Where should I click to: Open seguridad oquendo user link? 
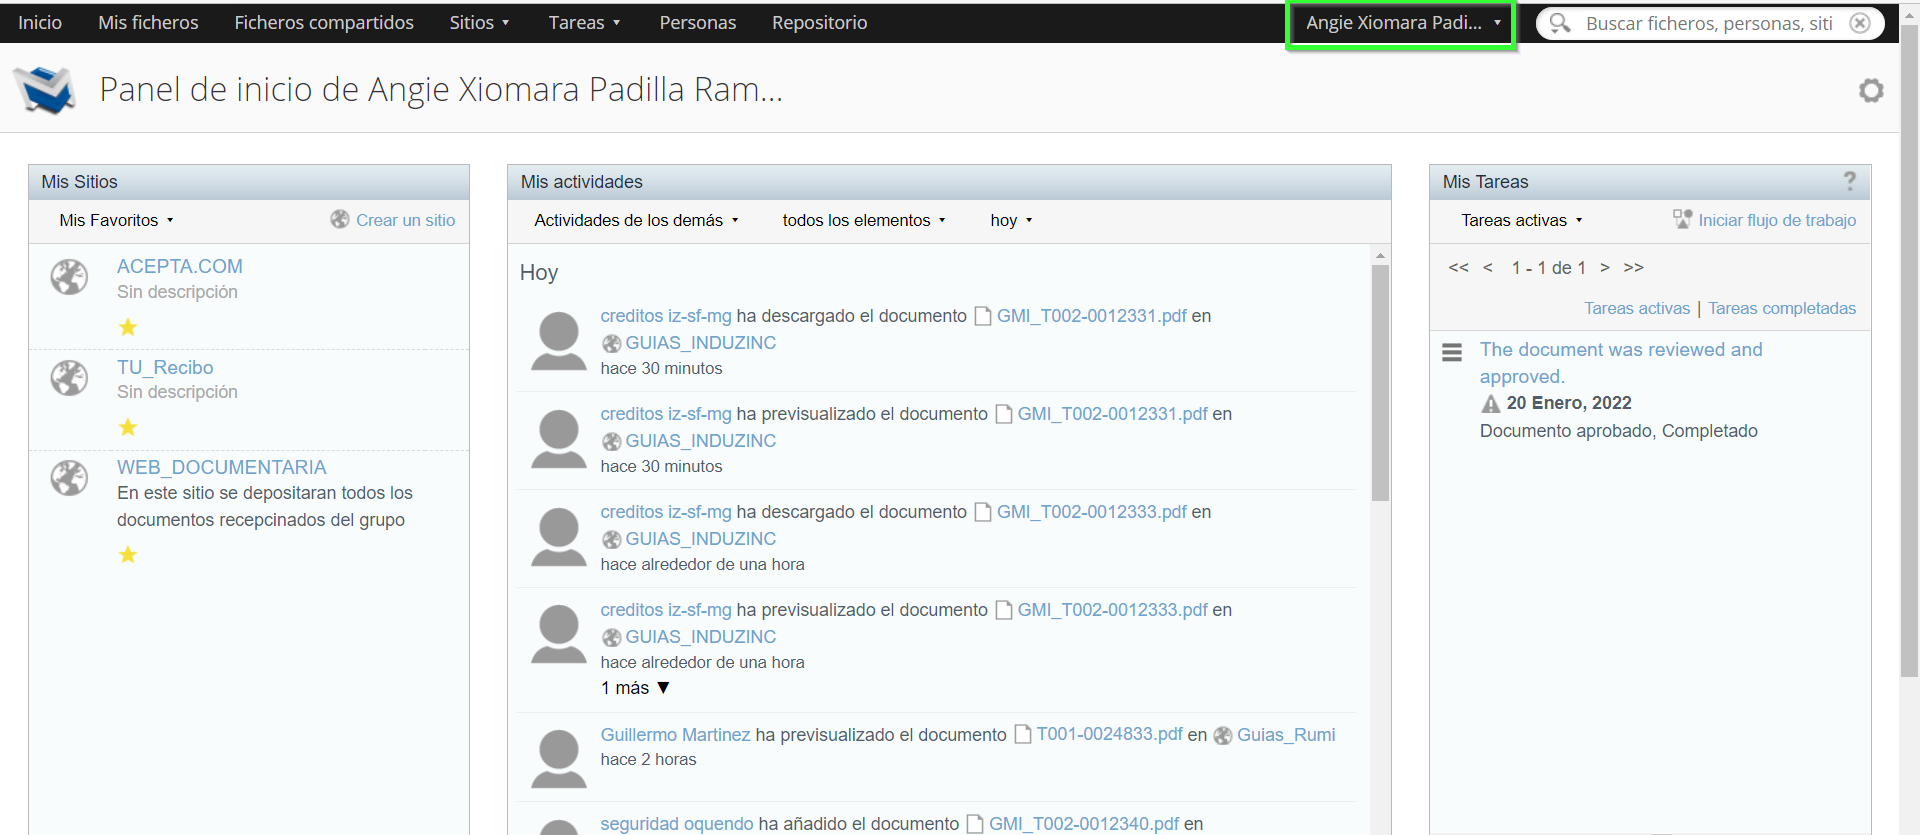coord(677,824)
